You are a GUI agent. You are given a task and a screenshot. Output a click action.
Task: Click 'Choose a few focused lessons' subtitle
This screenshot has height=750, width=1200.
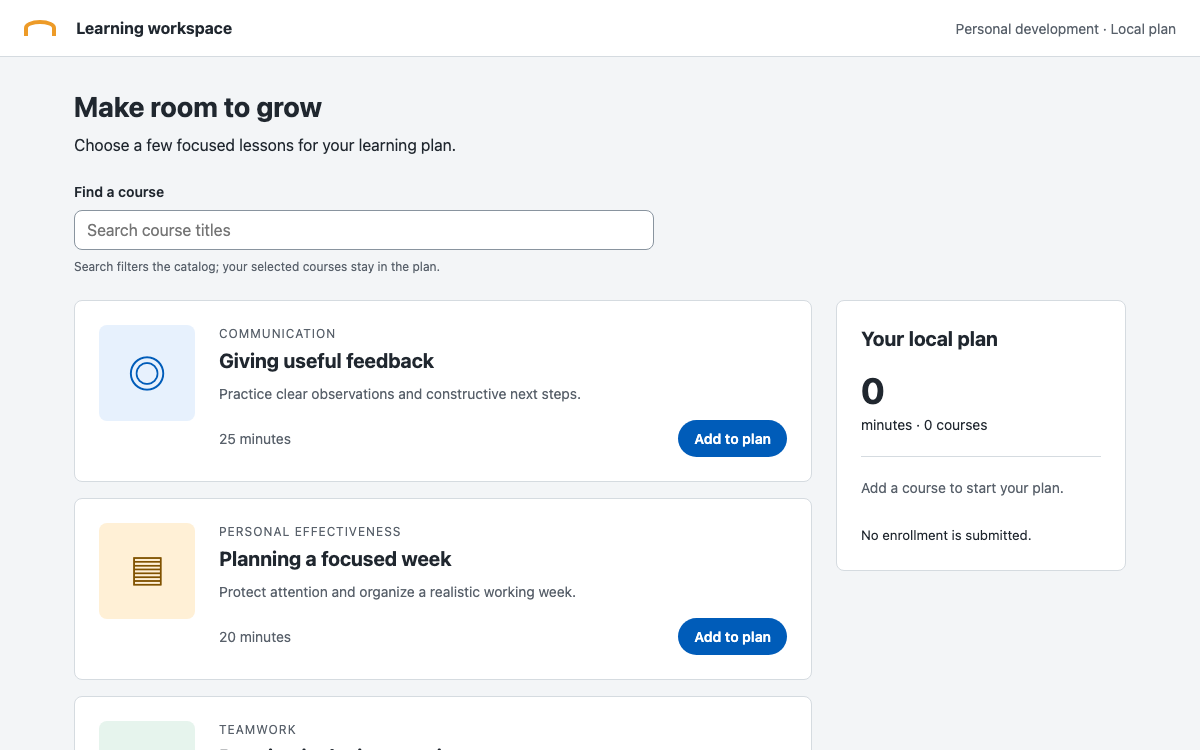pyautogui.click(x=265, y=146)
